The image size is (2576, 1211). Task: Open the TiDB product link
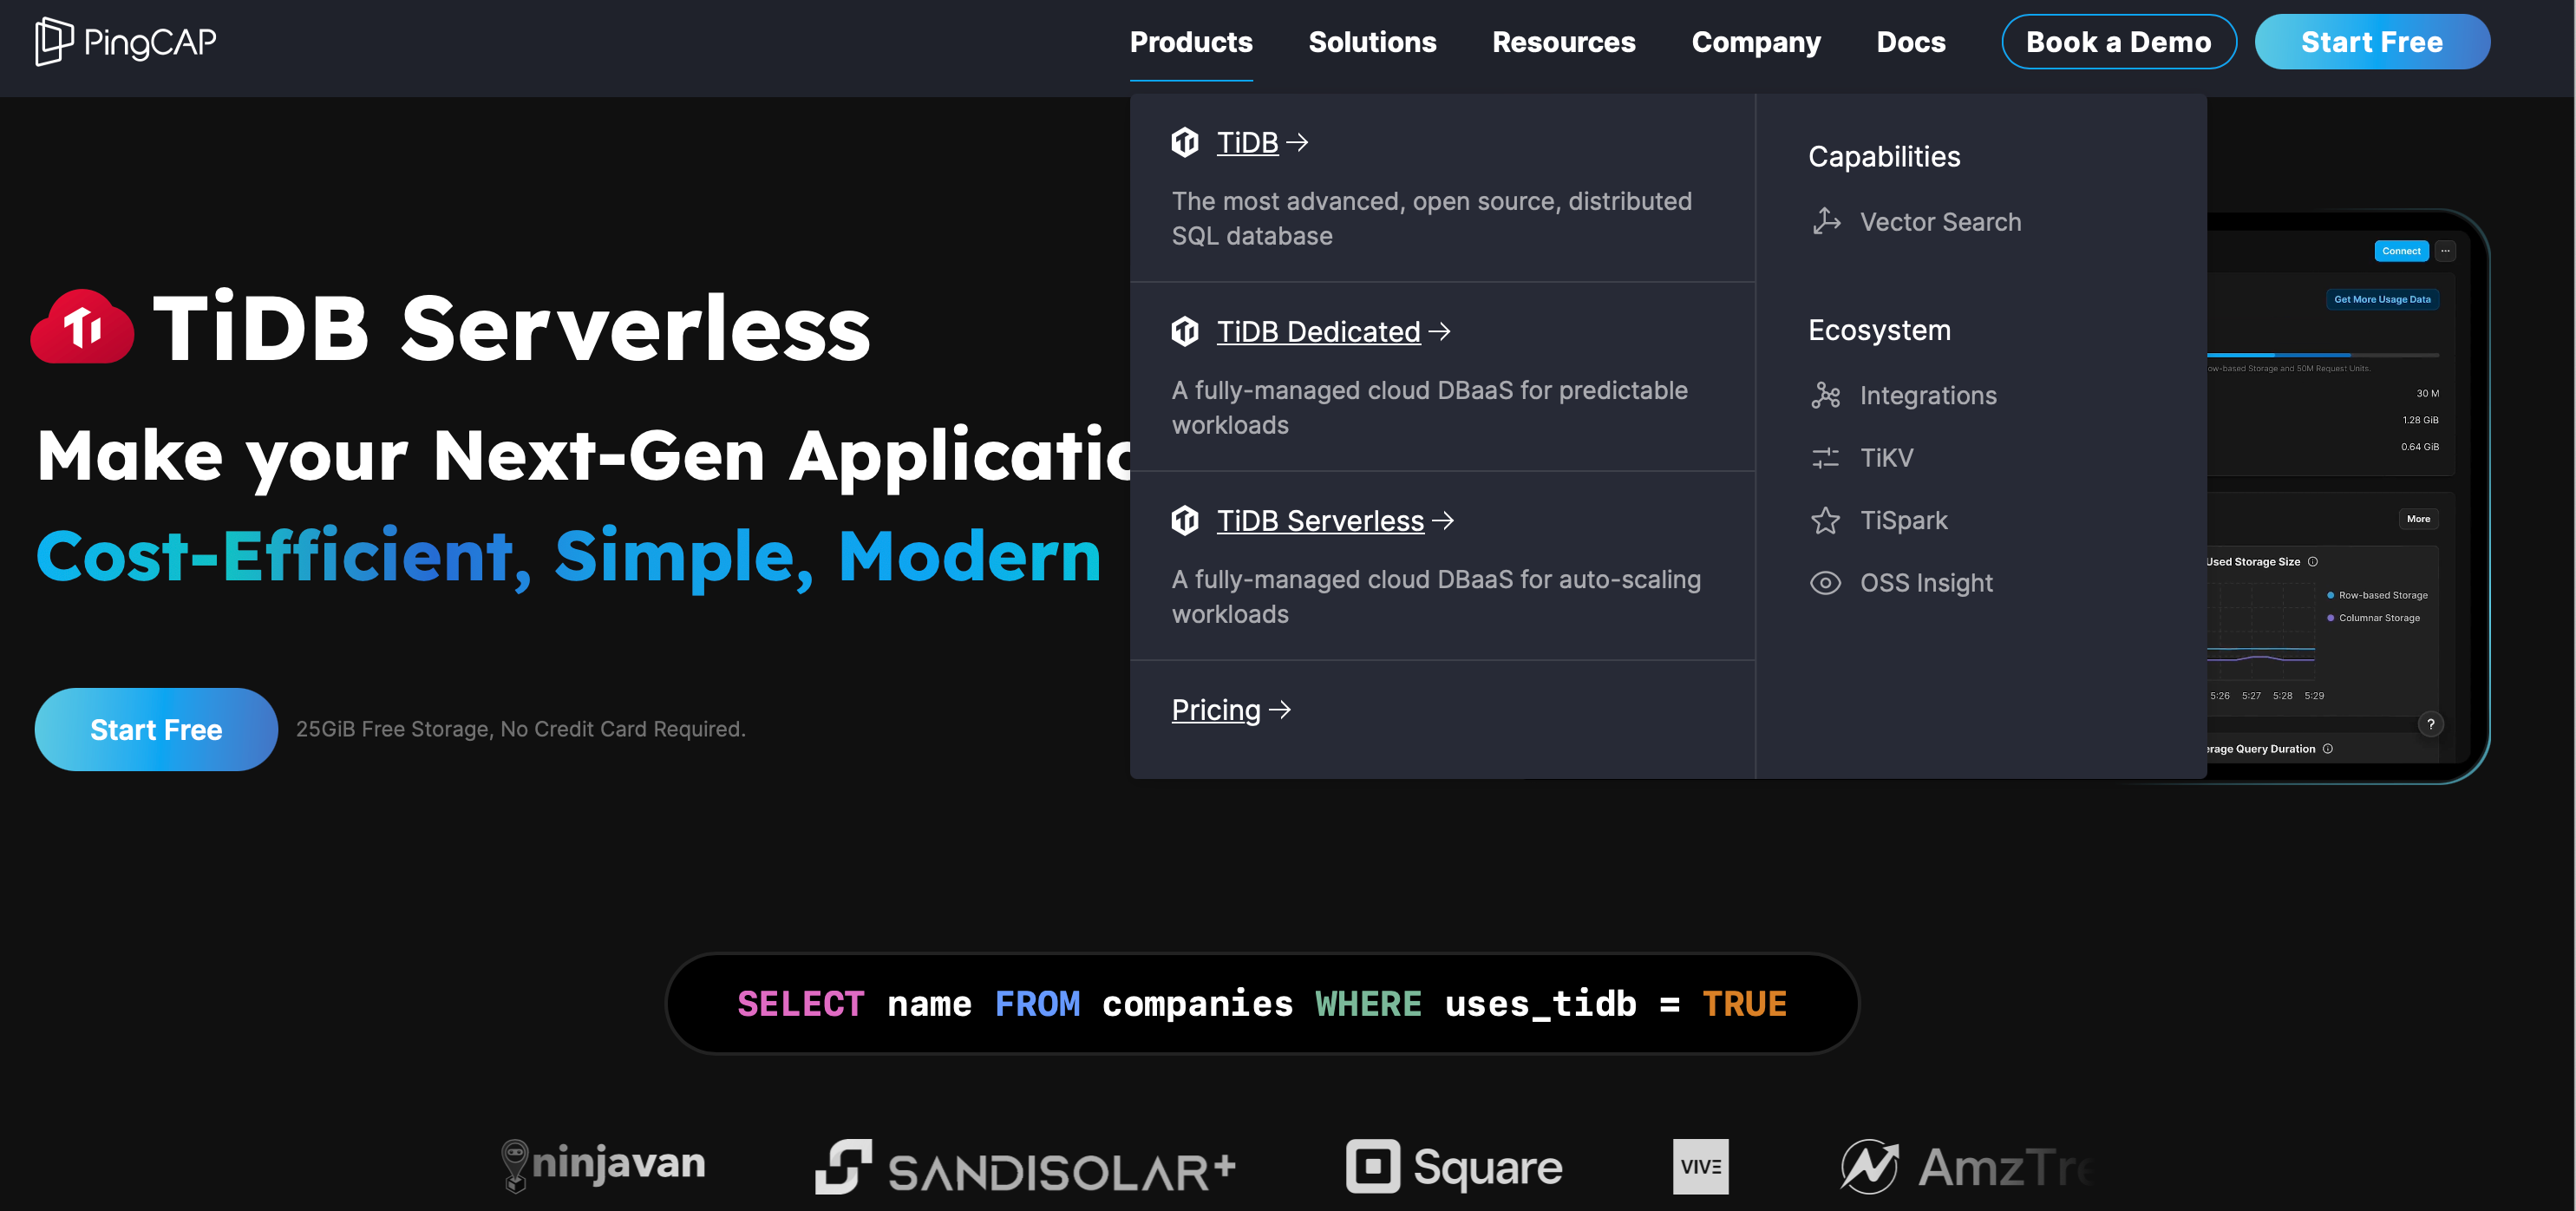pos(1247,142)
